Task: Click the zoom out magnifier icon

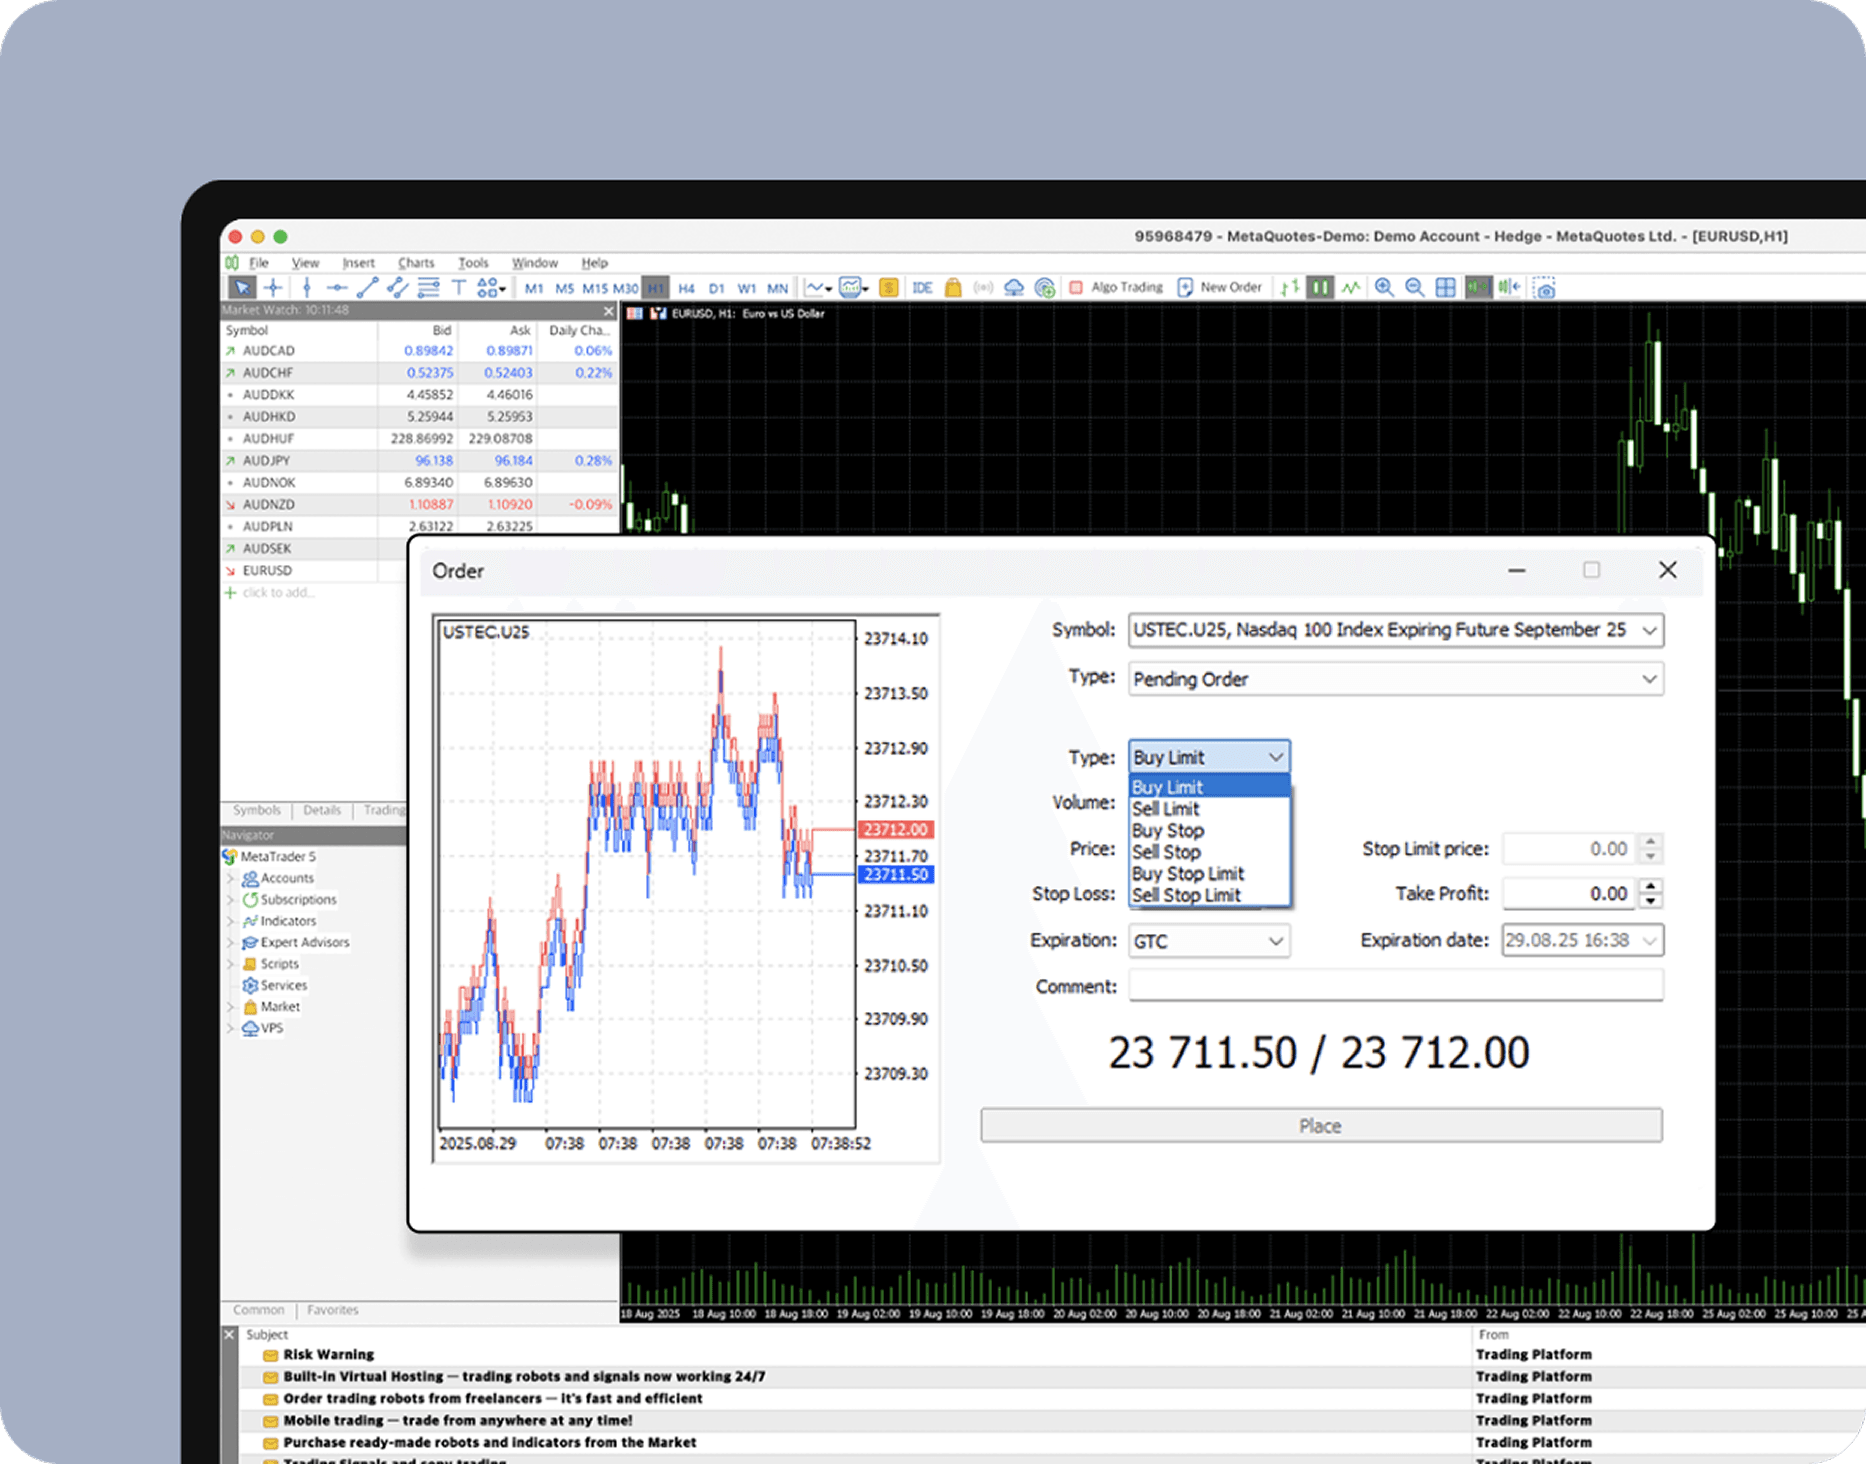Action: click(x=1414, y=288)
